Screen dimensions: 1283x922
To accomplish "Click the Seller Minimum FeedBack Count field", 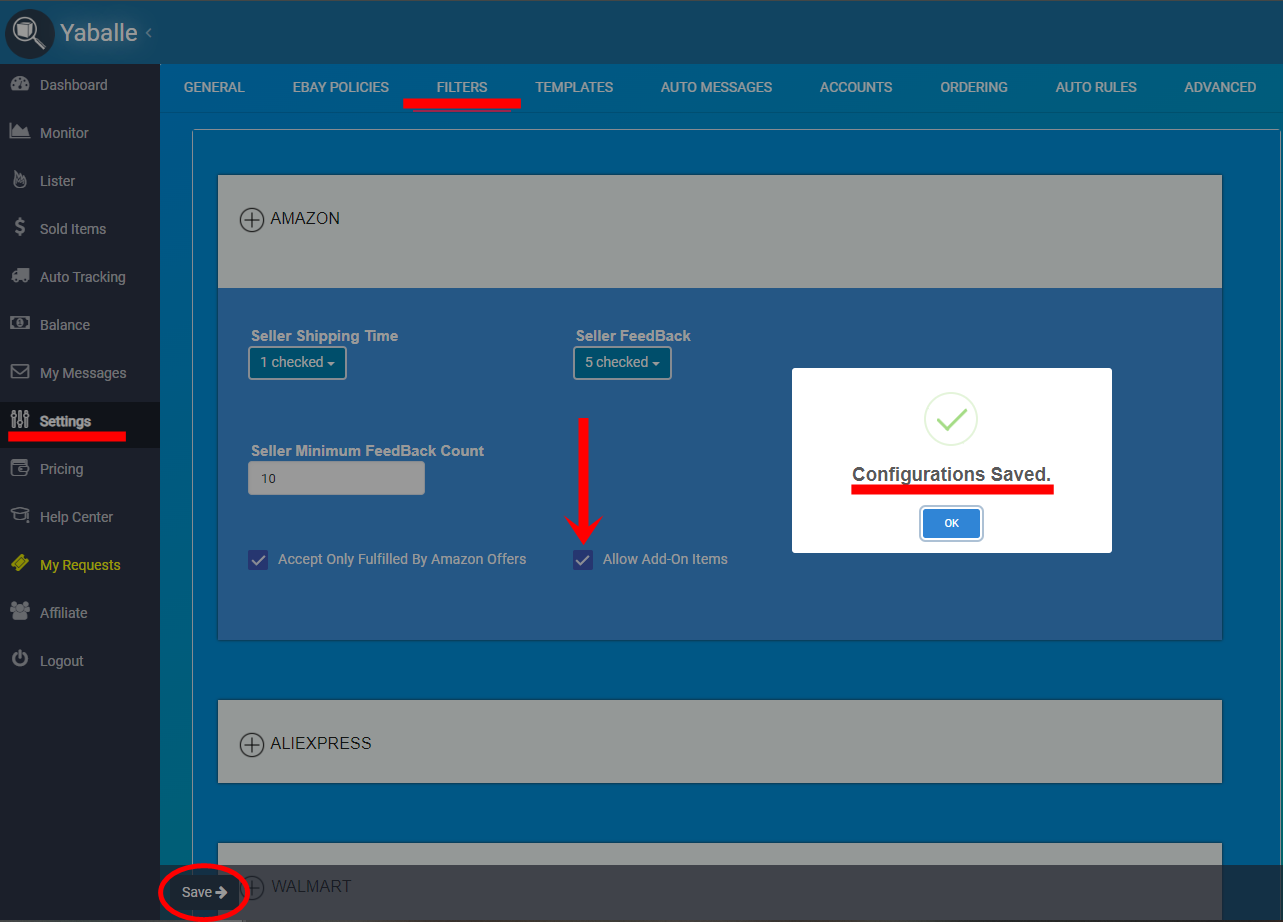I will [336, 478].
